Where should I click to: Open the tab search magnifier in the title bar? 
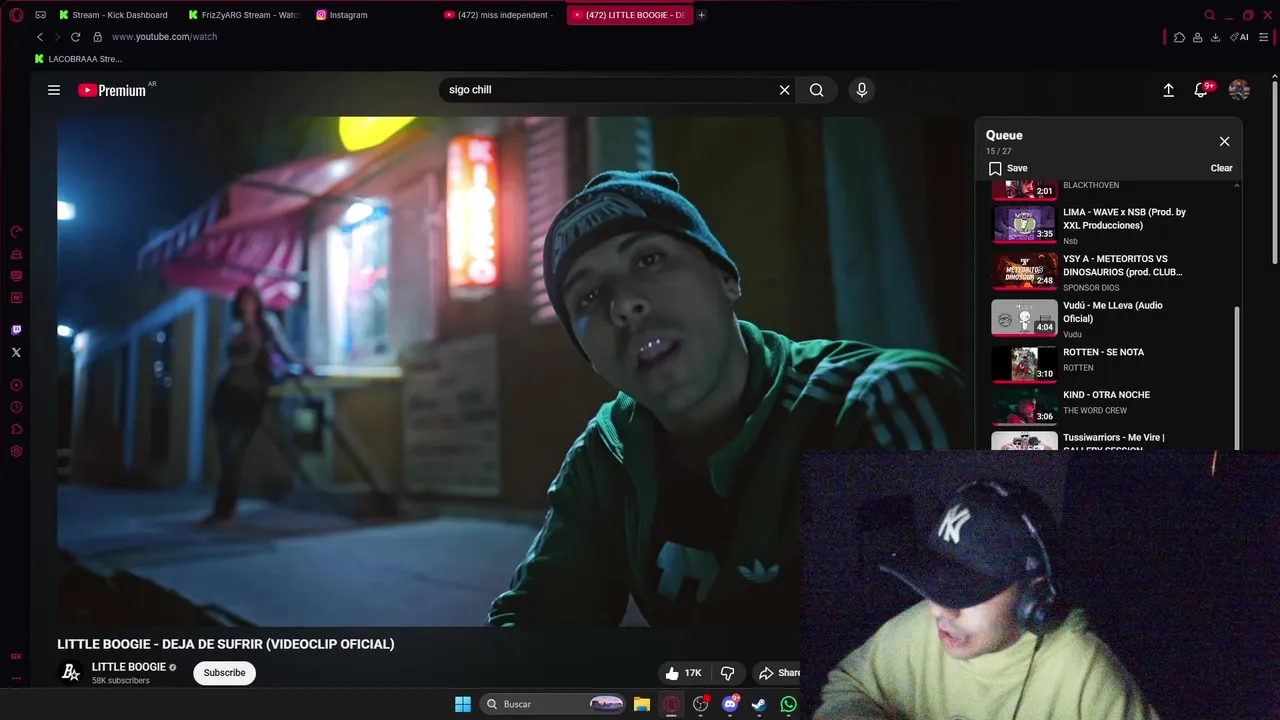[1209, 15]
